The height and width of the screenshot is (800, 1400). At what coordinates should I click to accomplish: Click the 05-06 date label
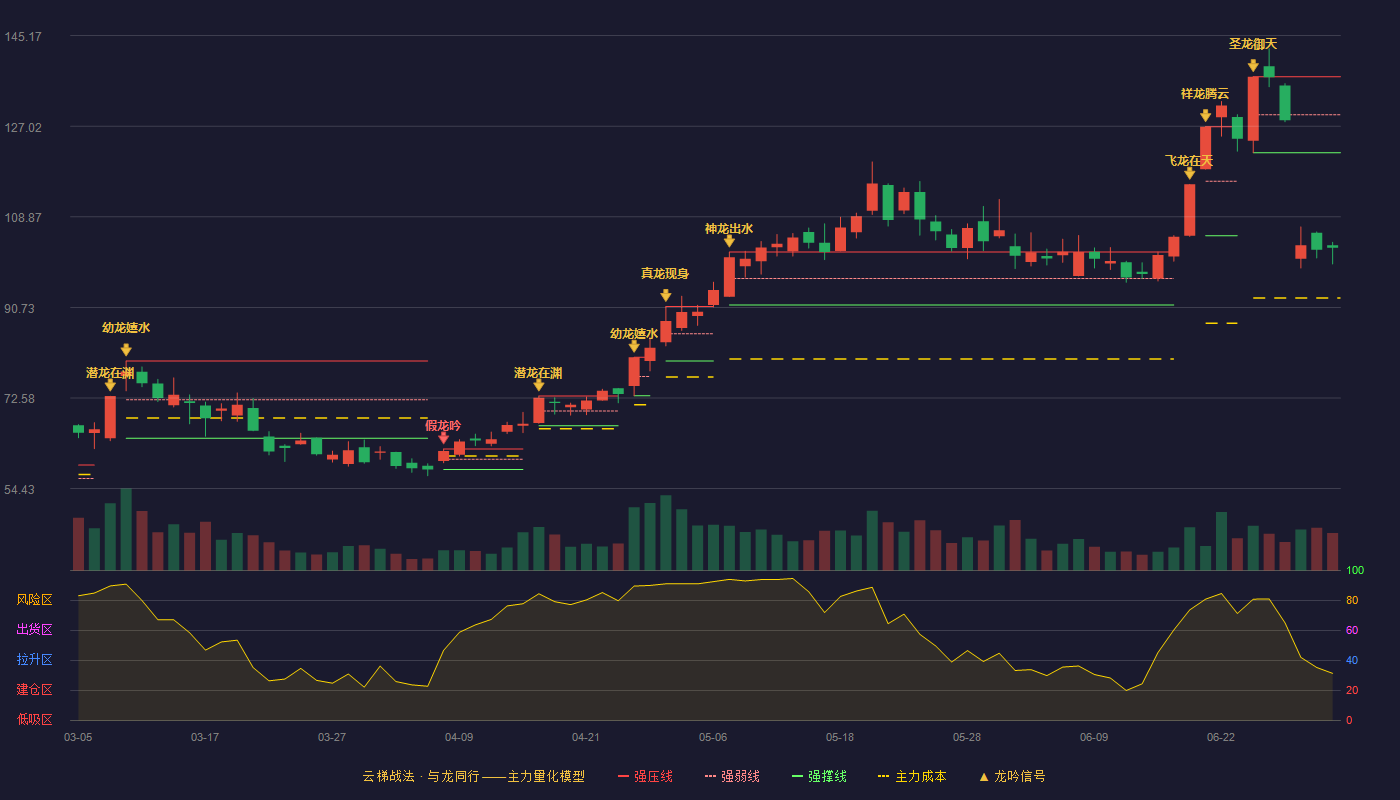pos(713,737)
